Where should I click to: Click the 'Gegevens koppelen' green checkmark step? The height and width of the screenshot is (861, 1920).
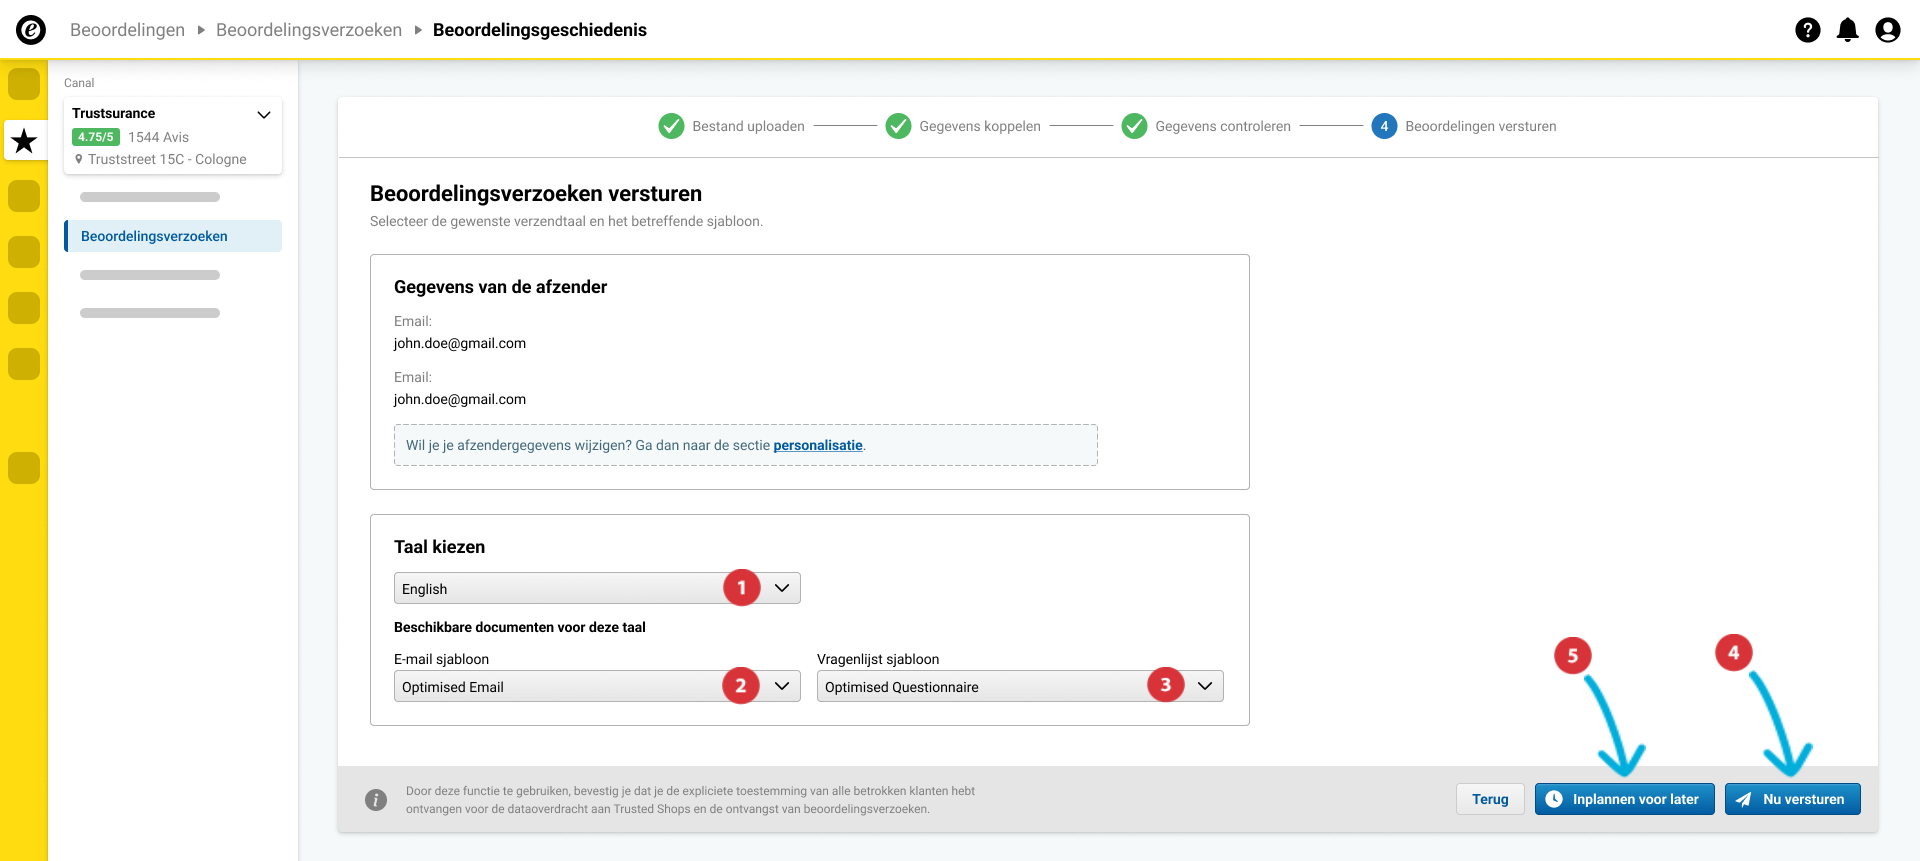click(898, 126)
